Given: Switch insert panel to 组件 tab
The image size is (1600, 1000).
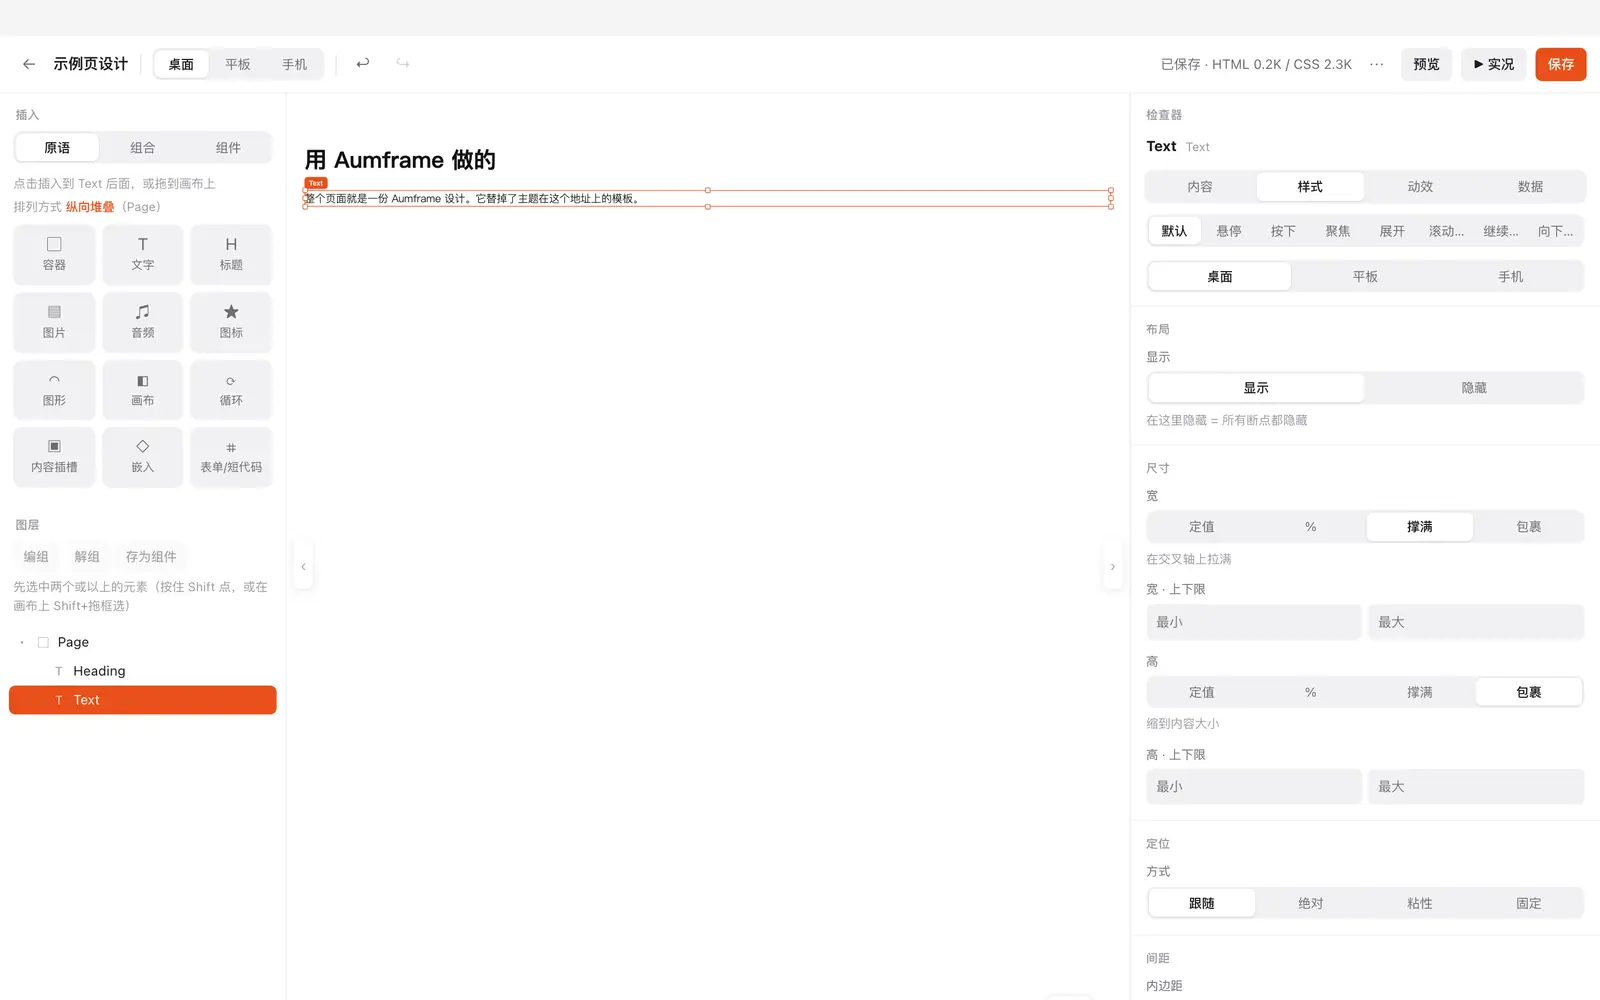Looking at the screenshot, I should [228, 148].
